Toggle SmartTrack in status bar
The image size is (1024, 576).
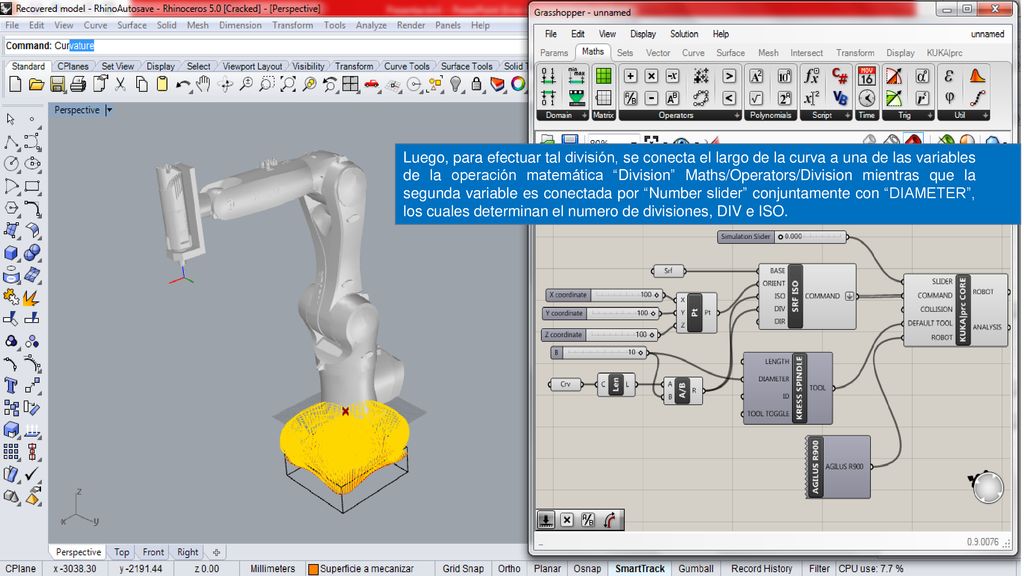[x=639, y=569]
